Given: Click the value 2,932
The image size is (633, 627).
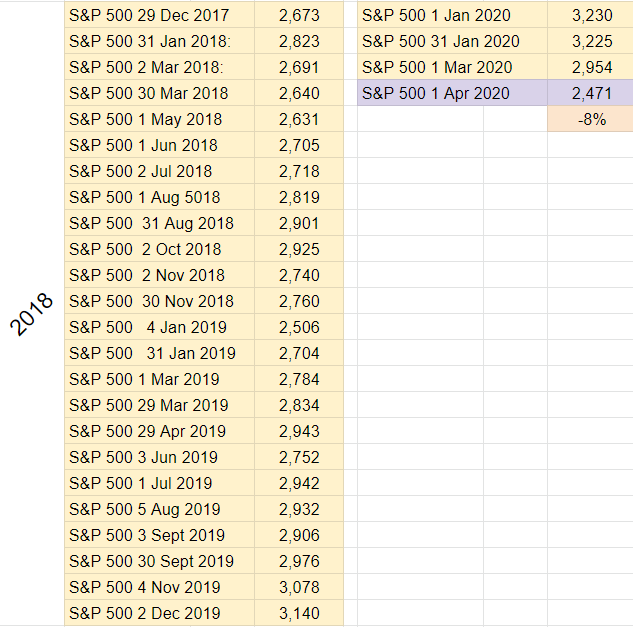Looking at the screenshot, I should click(x=299, y=509).
